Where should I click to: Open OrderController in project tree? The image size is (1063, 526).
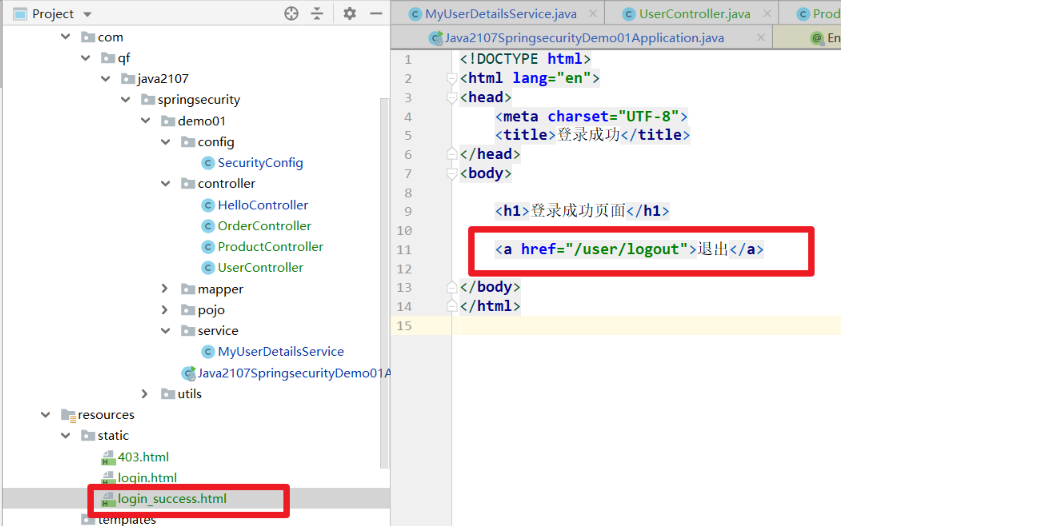click(x=264, y=226)
